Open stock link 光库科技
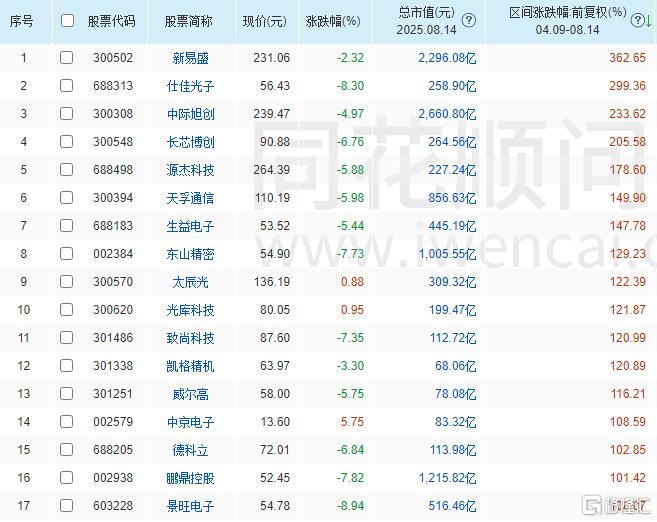 (191, 310)
